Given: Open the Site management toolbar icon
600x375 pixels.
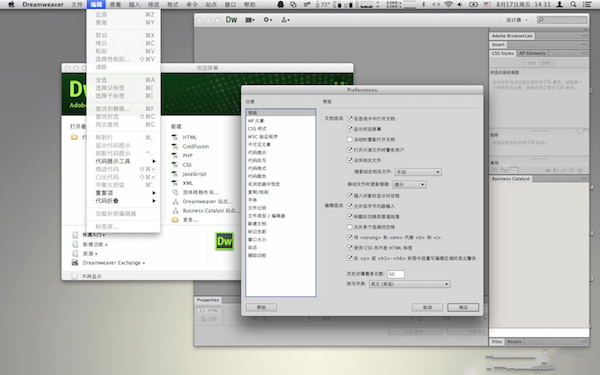Looking at the screenshot, I should [x=285, y=20].
